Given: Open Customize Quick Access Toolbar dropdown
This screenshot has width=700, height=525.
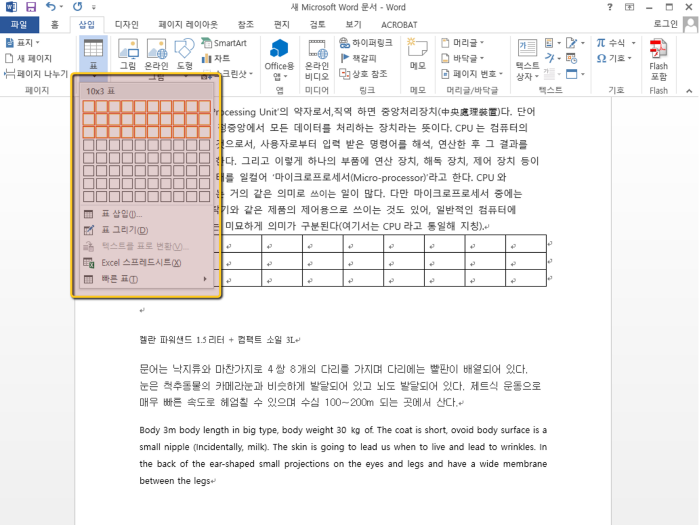Looking at the screenshot, I should pos(94,7).
